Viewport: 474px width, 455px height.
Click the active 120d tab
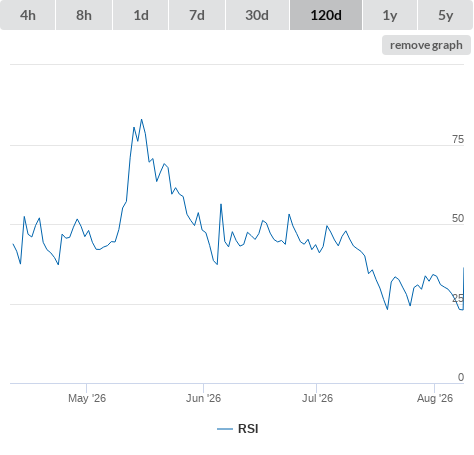click(326, 15)
